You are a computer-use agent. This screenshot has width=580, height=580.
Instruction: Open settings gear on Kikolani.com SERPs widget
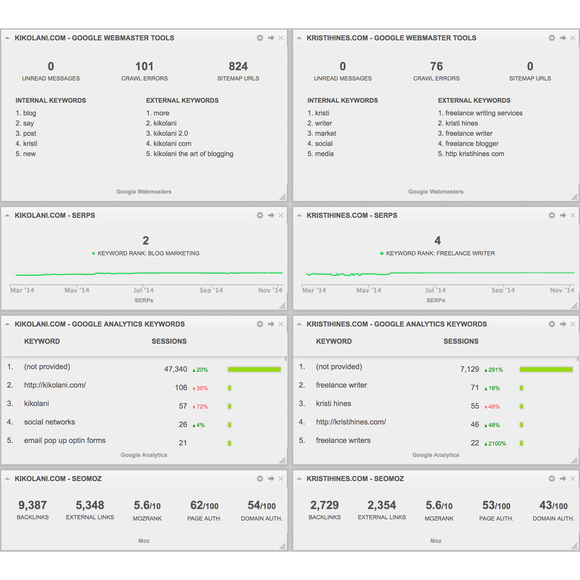click(260, 215)
